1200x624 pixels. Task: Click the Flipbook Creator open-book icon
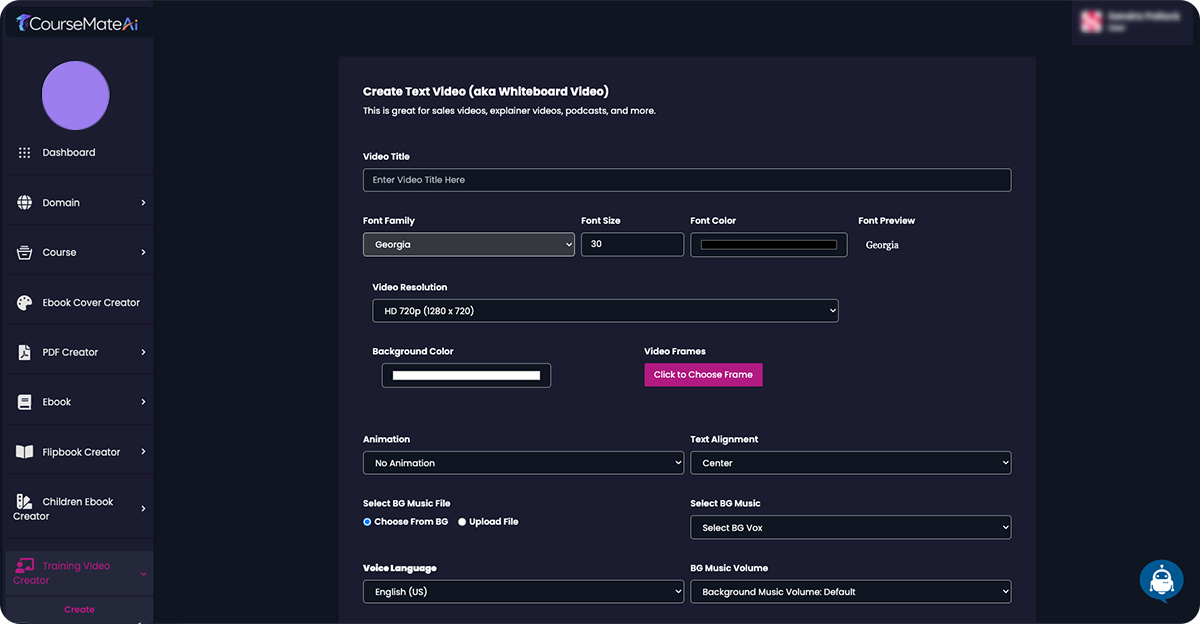pyautogui.click(x=24, y=453)
